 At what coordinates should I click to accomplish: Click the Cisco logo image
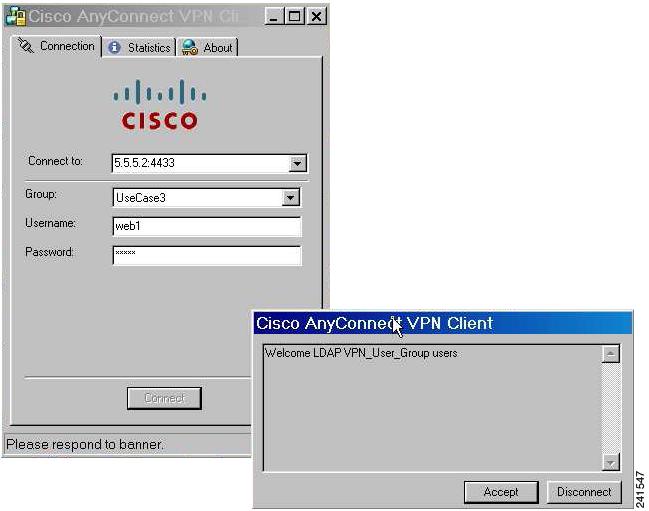point(160,105)
